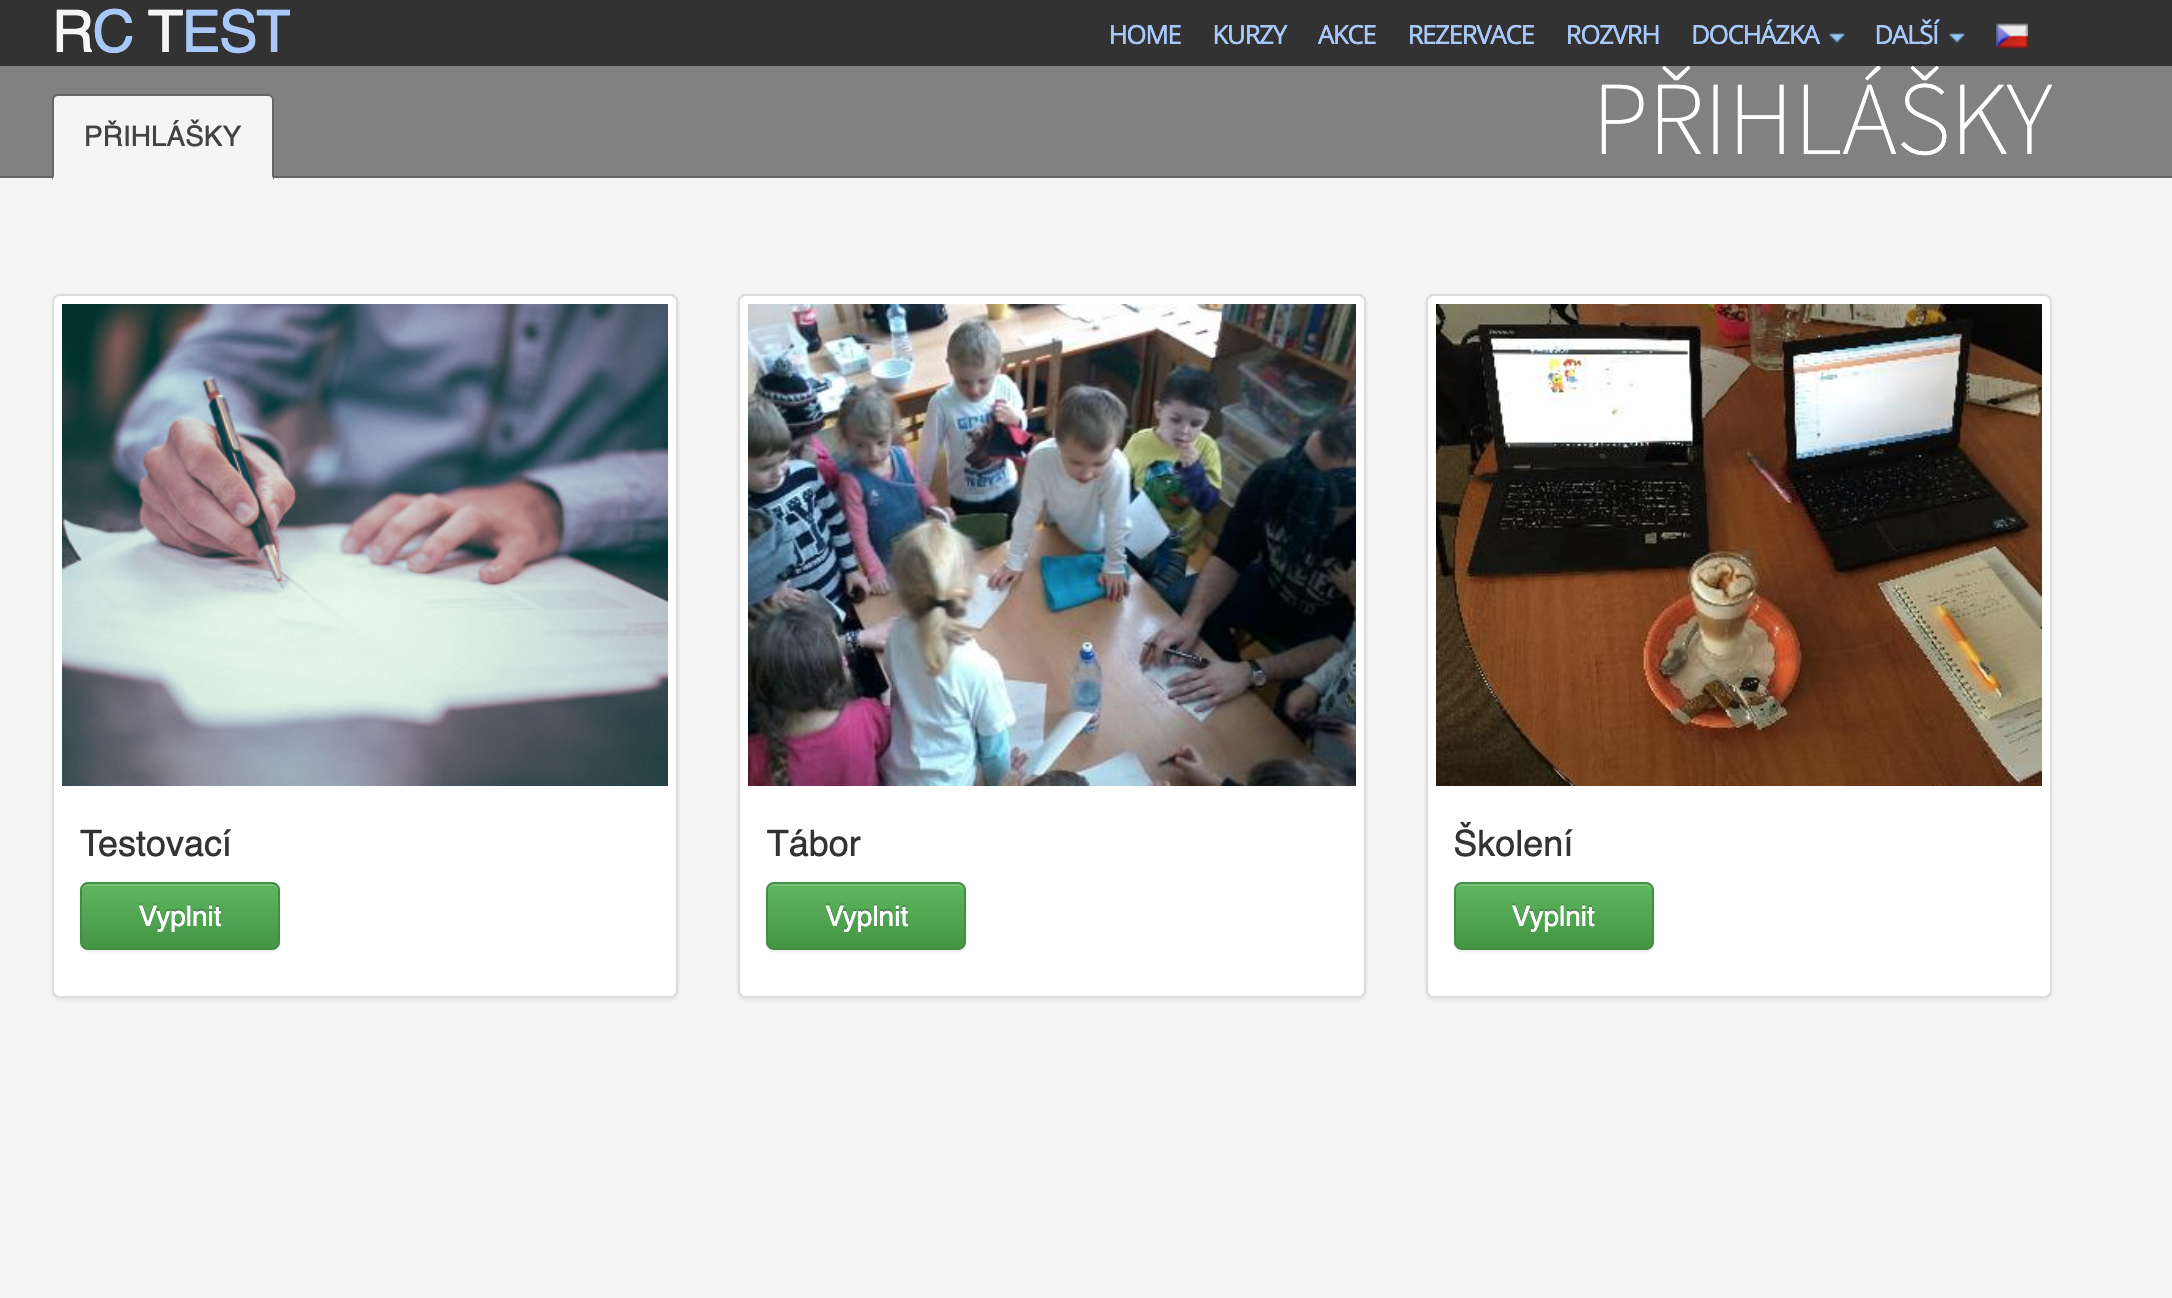Navigate to AKCE in the navbar
Viewport: 2172px width, 1298px height.
[x=1347, y=35]
